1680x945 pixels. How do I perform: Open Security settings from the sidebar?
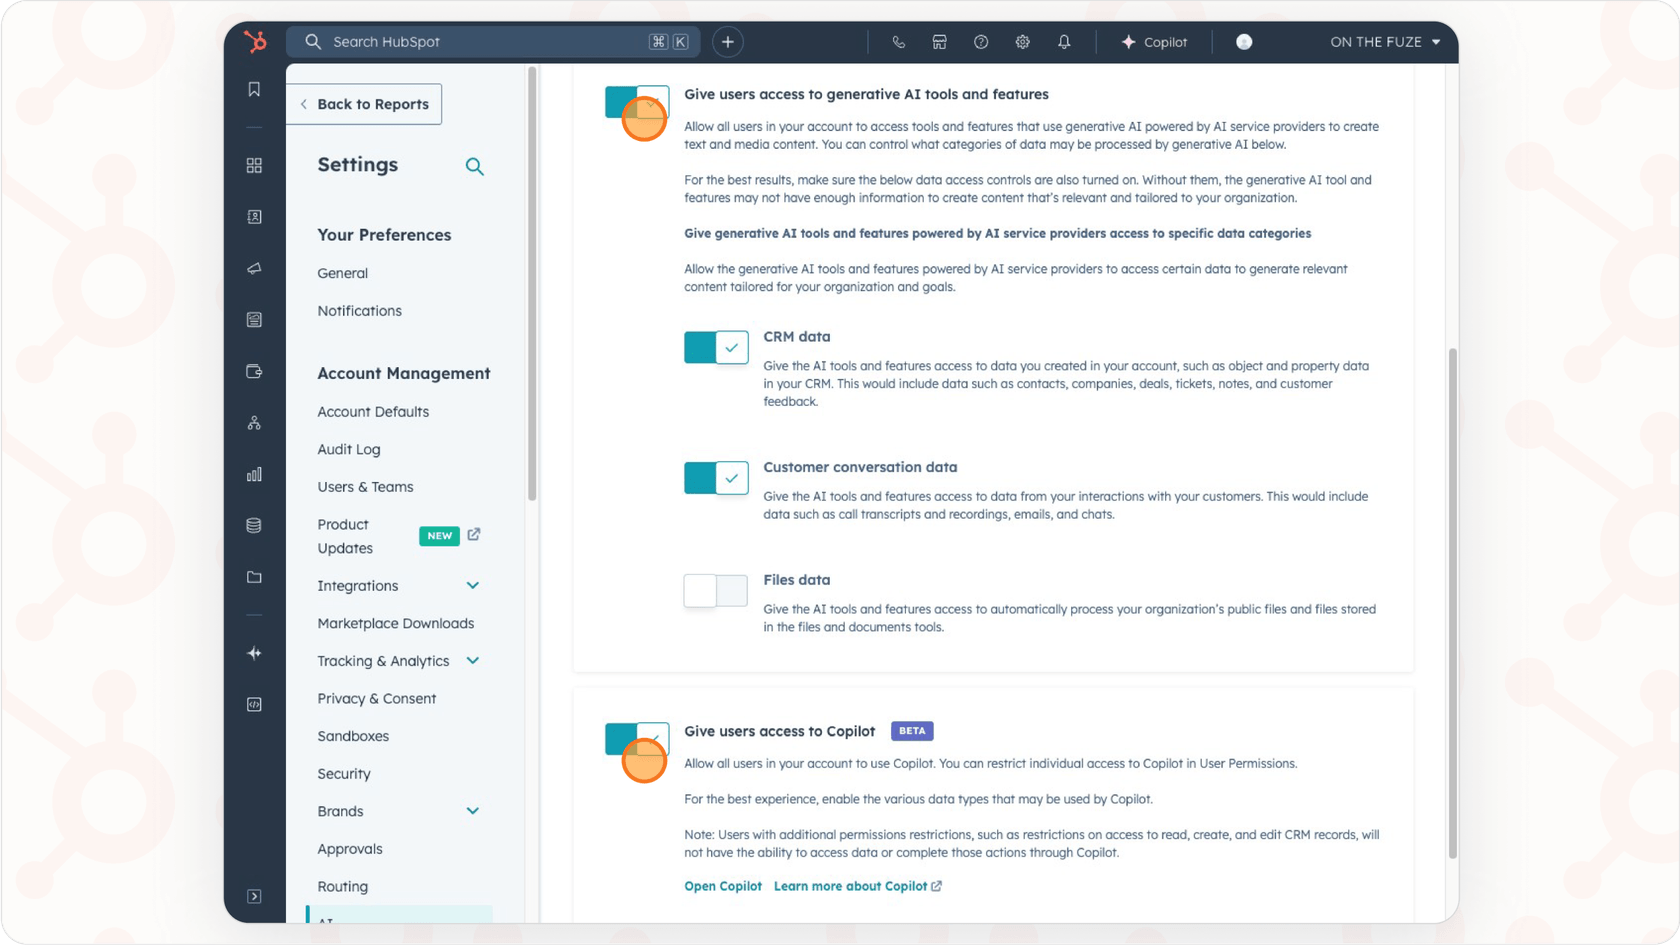[x=343, y=773]
